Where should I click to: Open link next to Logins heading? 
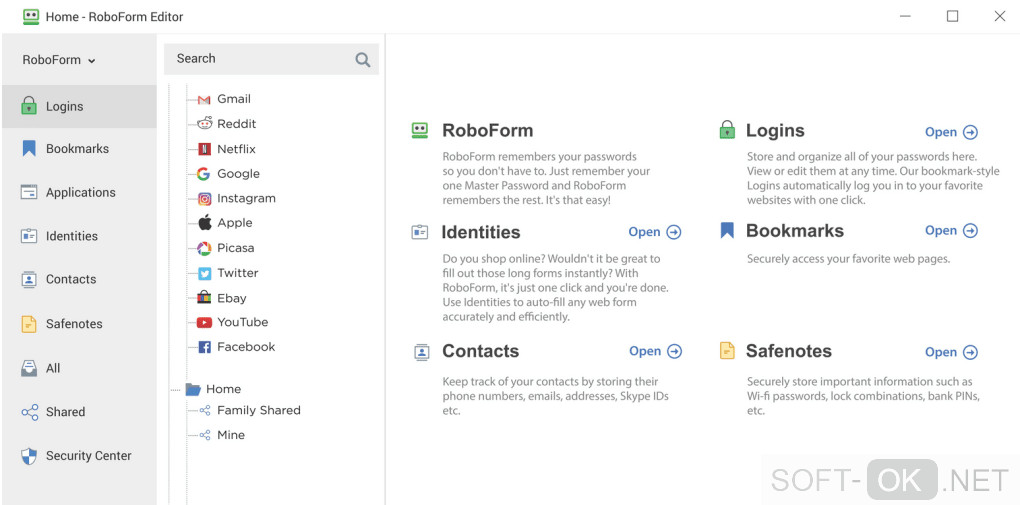click(951, 132)
